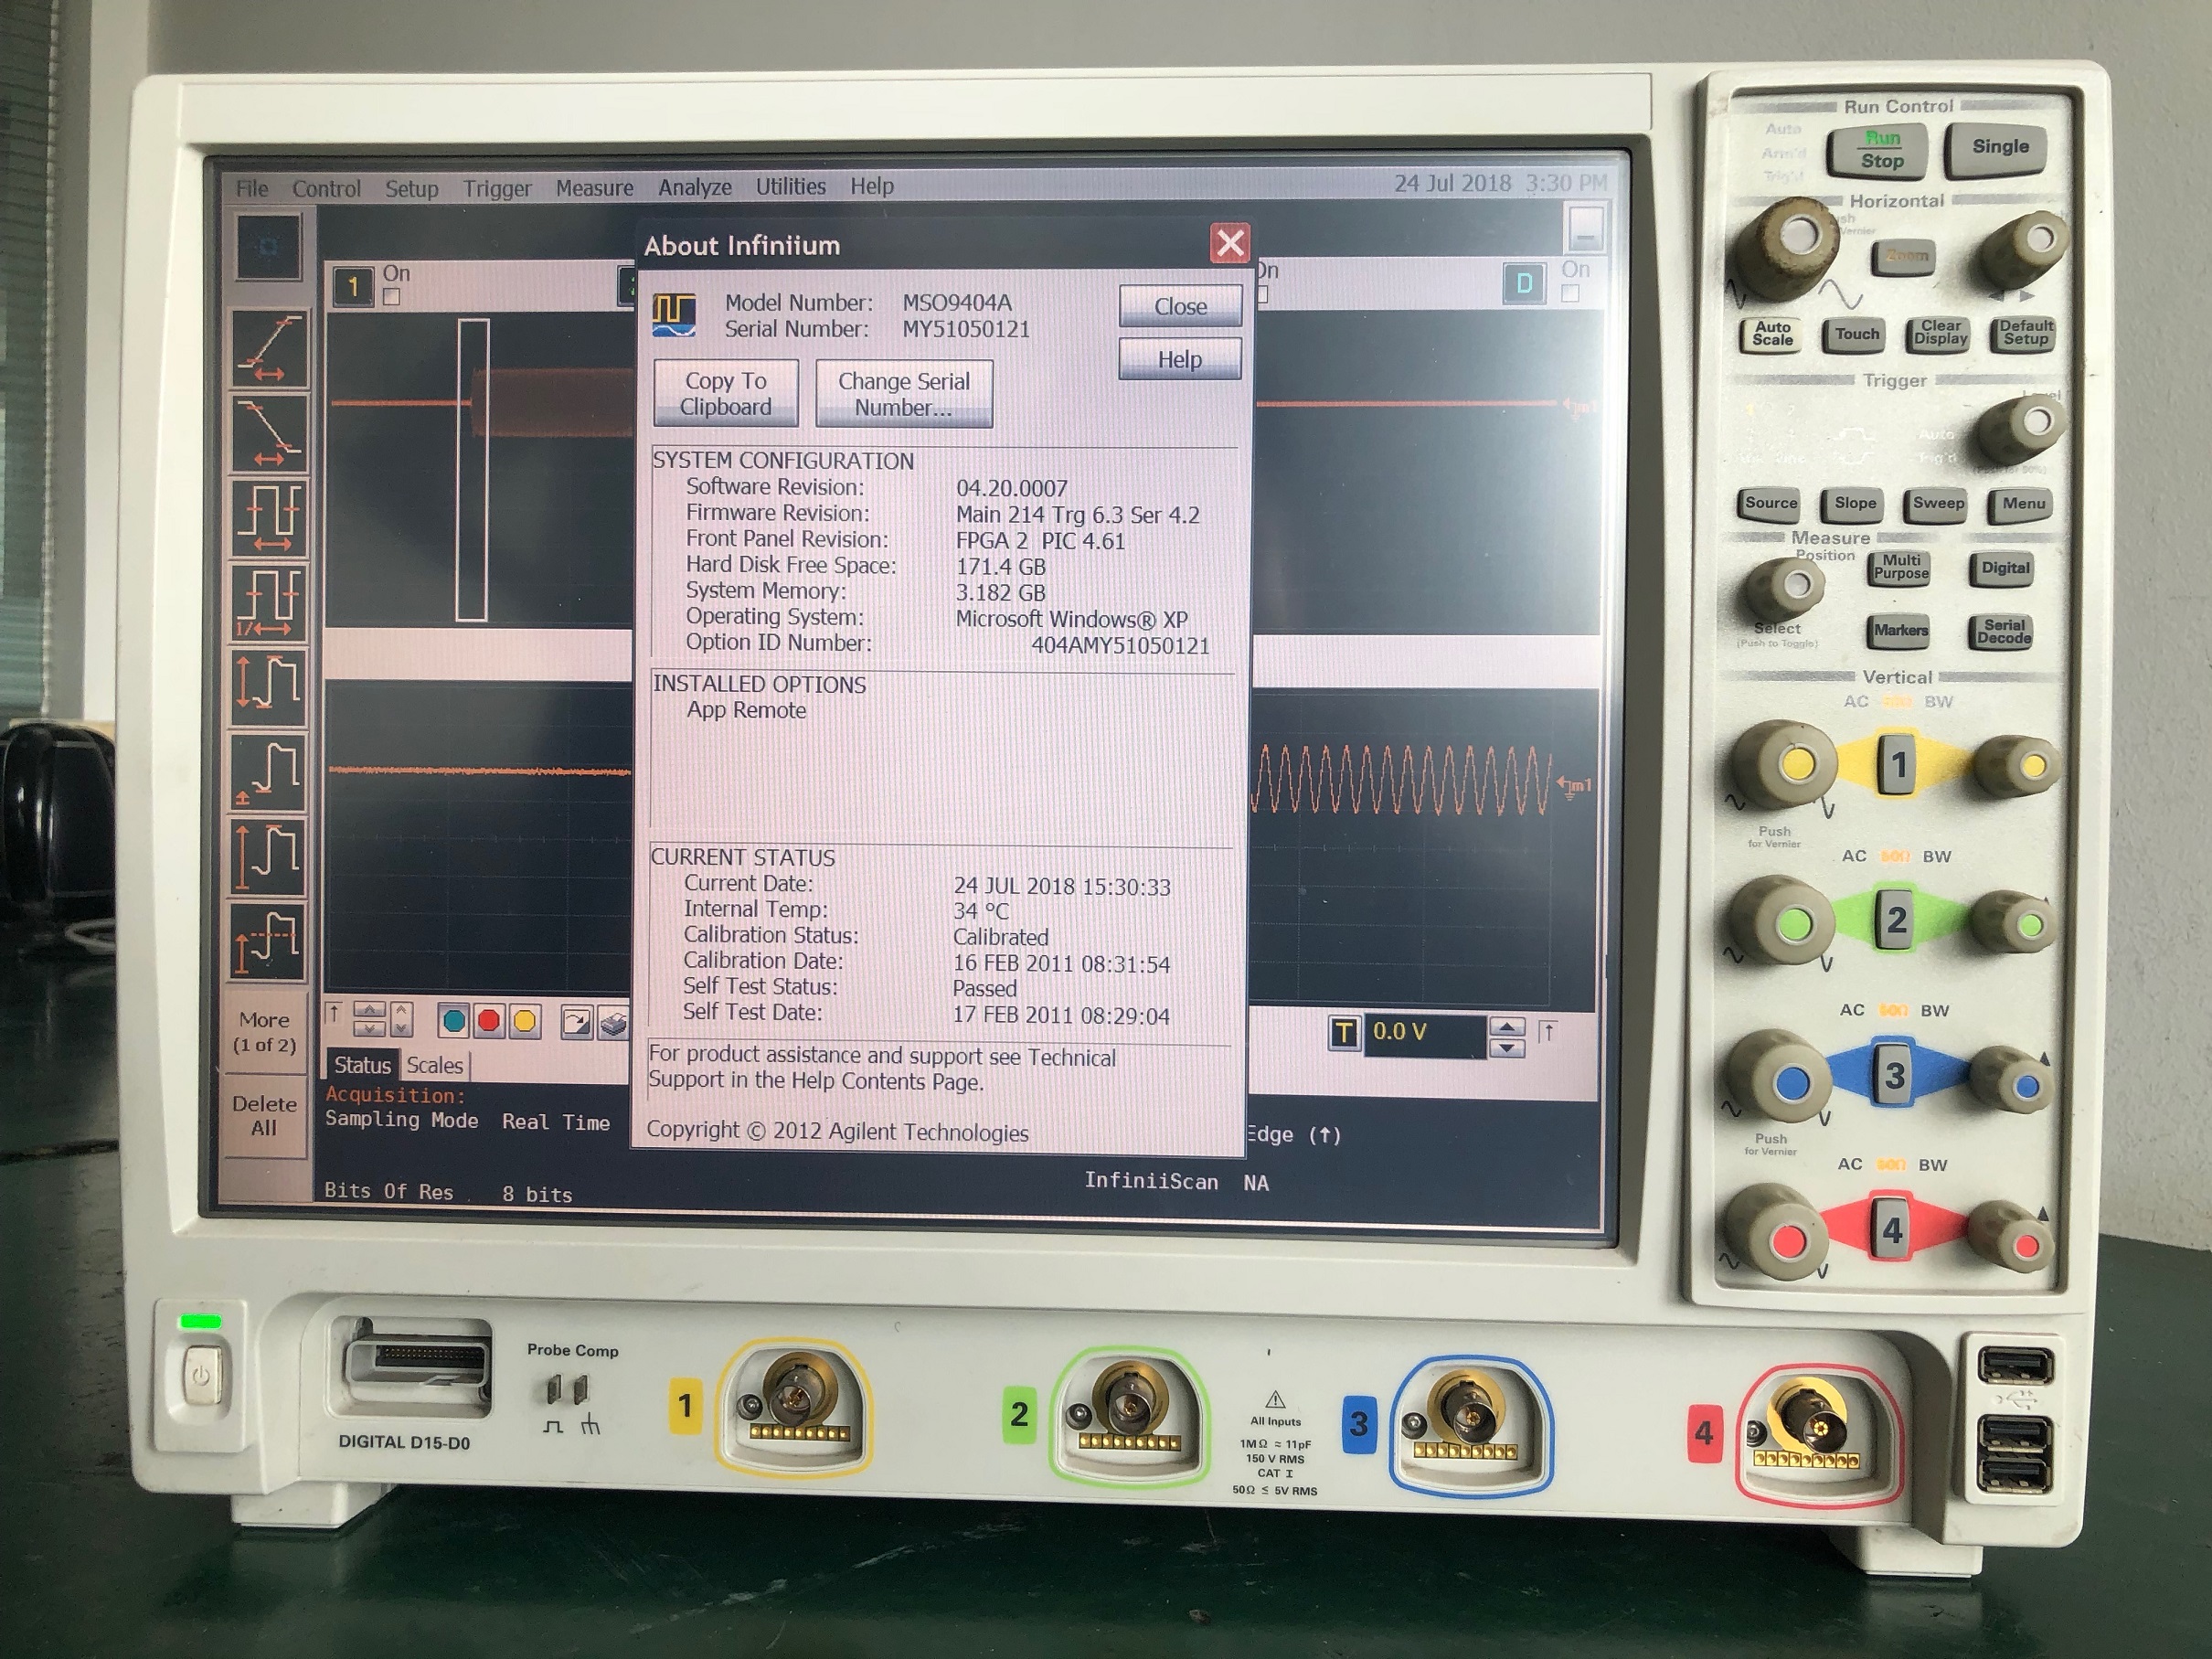Screen dimensions: 2212x1659
Task: Toggle the digital channel D On checkbox
Action: [1570, 293]
